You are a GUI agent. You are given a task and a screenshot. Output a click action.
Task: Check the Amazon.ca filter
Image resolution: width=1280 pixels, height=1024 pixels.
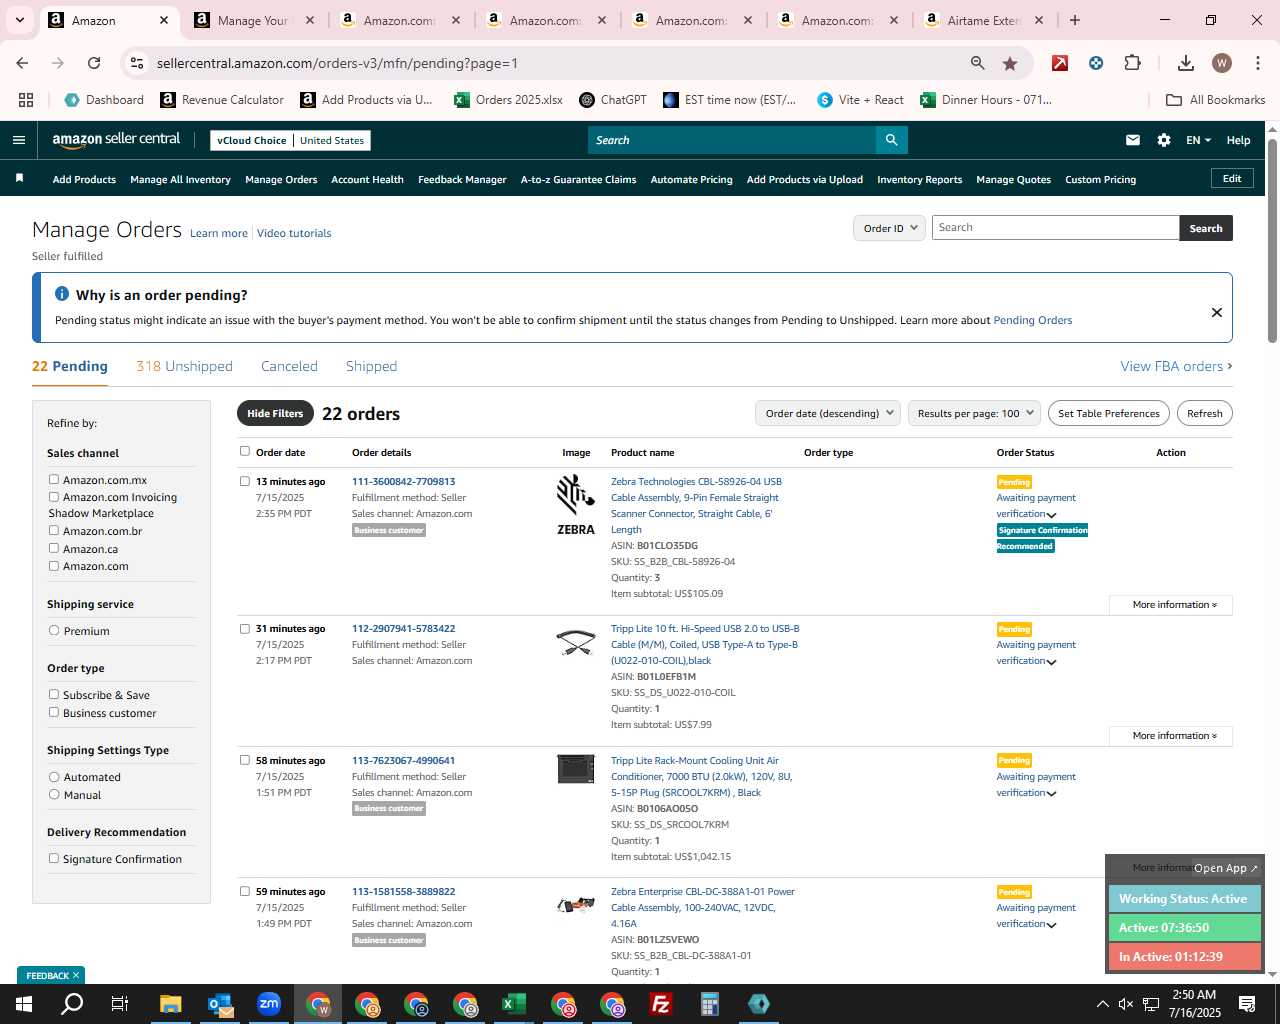54,548
